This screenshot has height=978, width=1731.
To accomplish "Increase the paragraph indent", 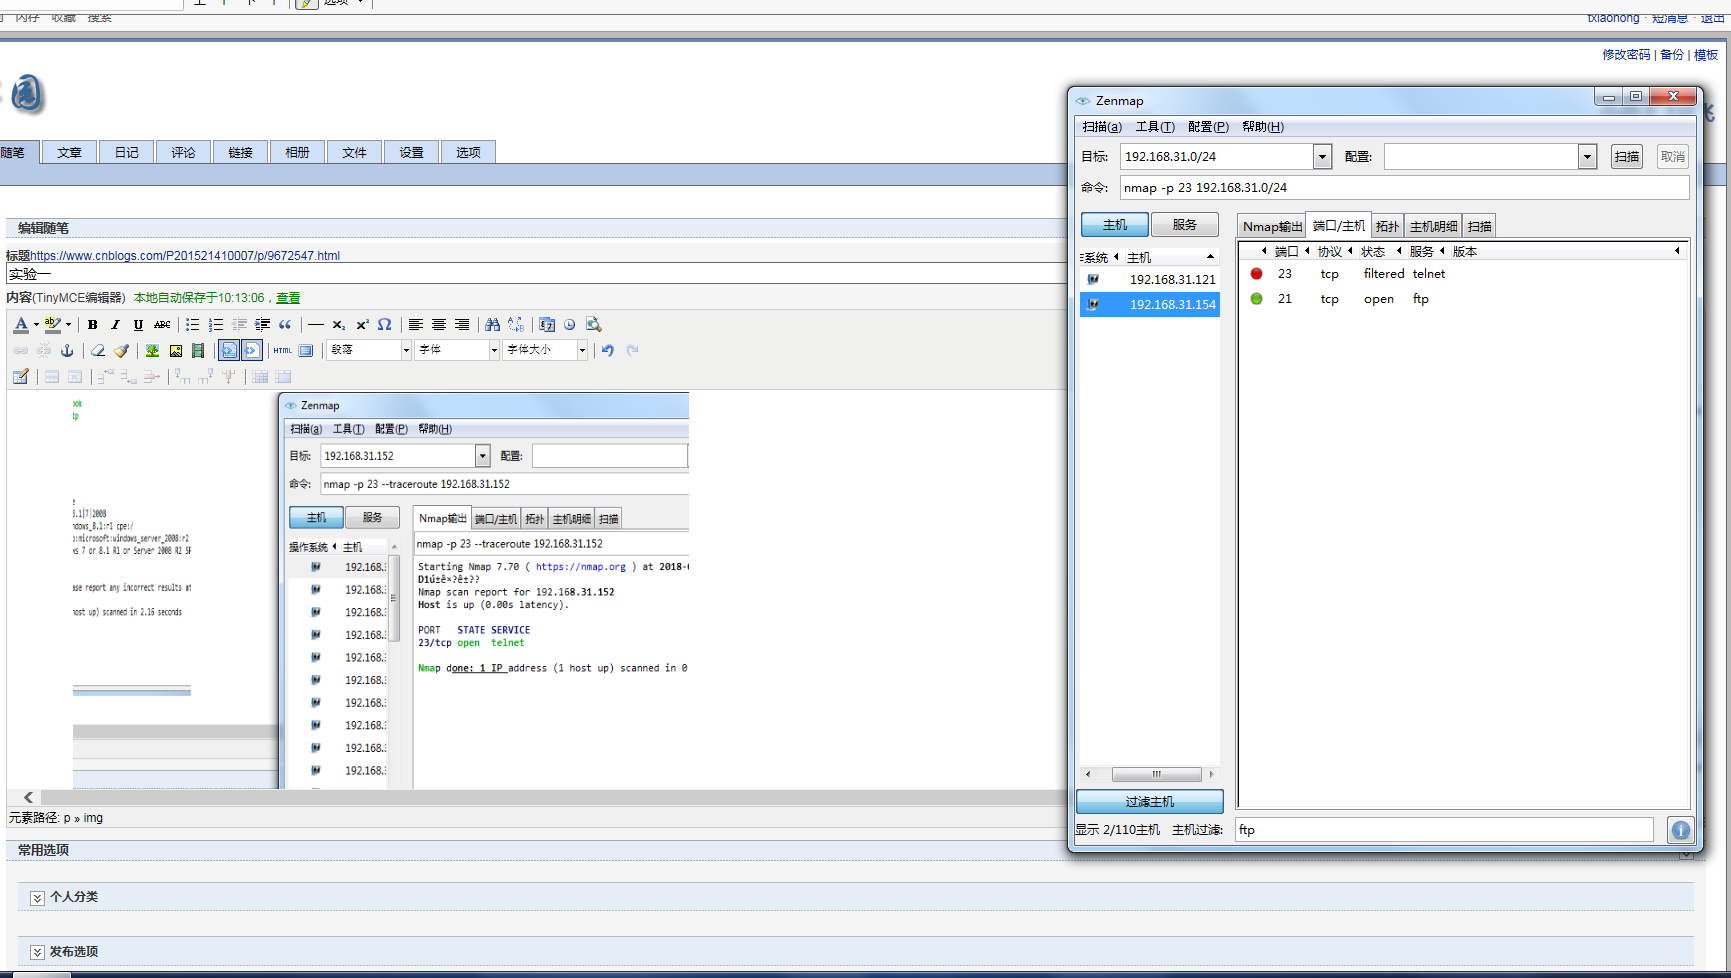I will (262, 324).
